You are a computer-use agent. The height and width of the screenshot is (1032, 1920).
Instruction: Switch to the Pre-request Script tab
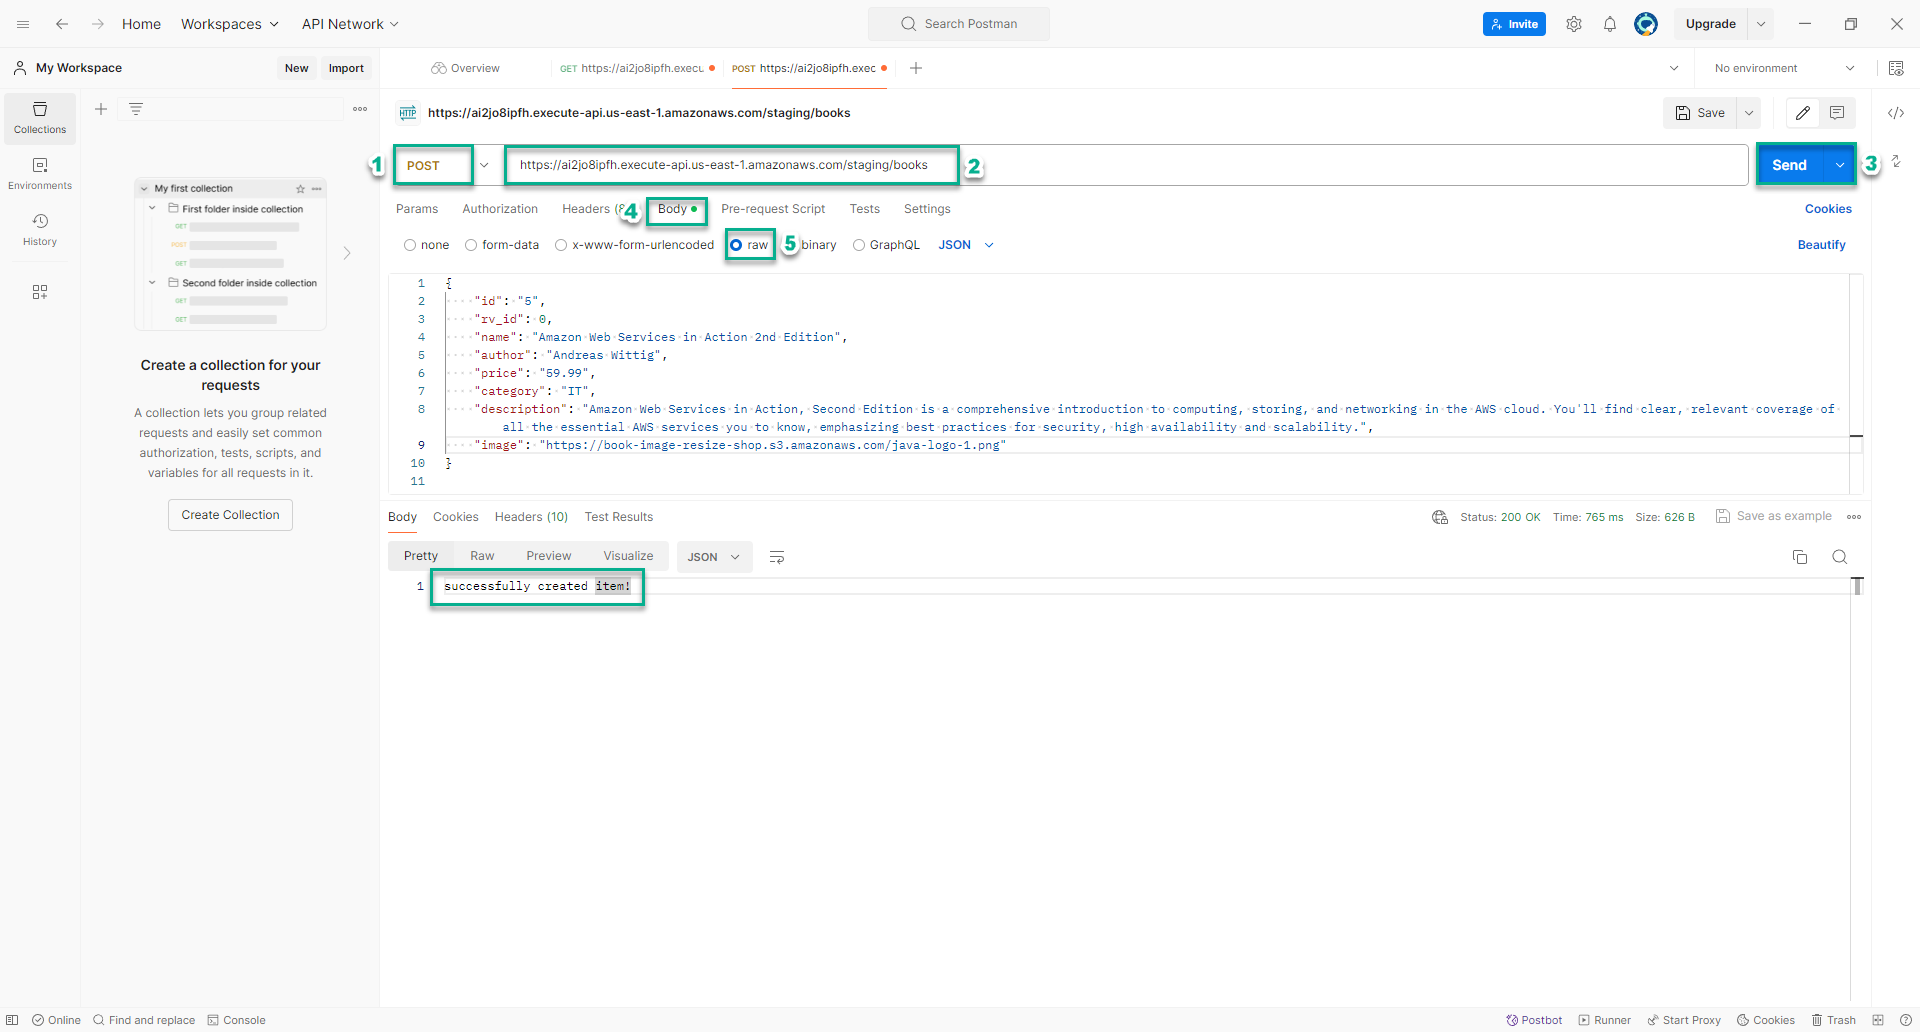click(773, 209)
